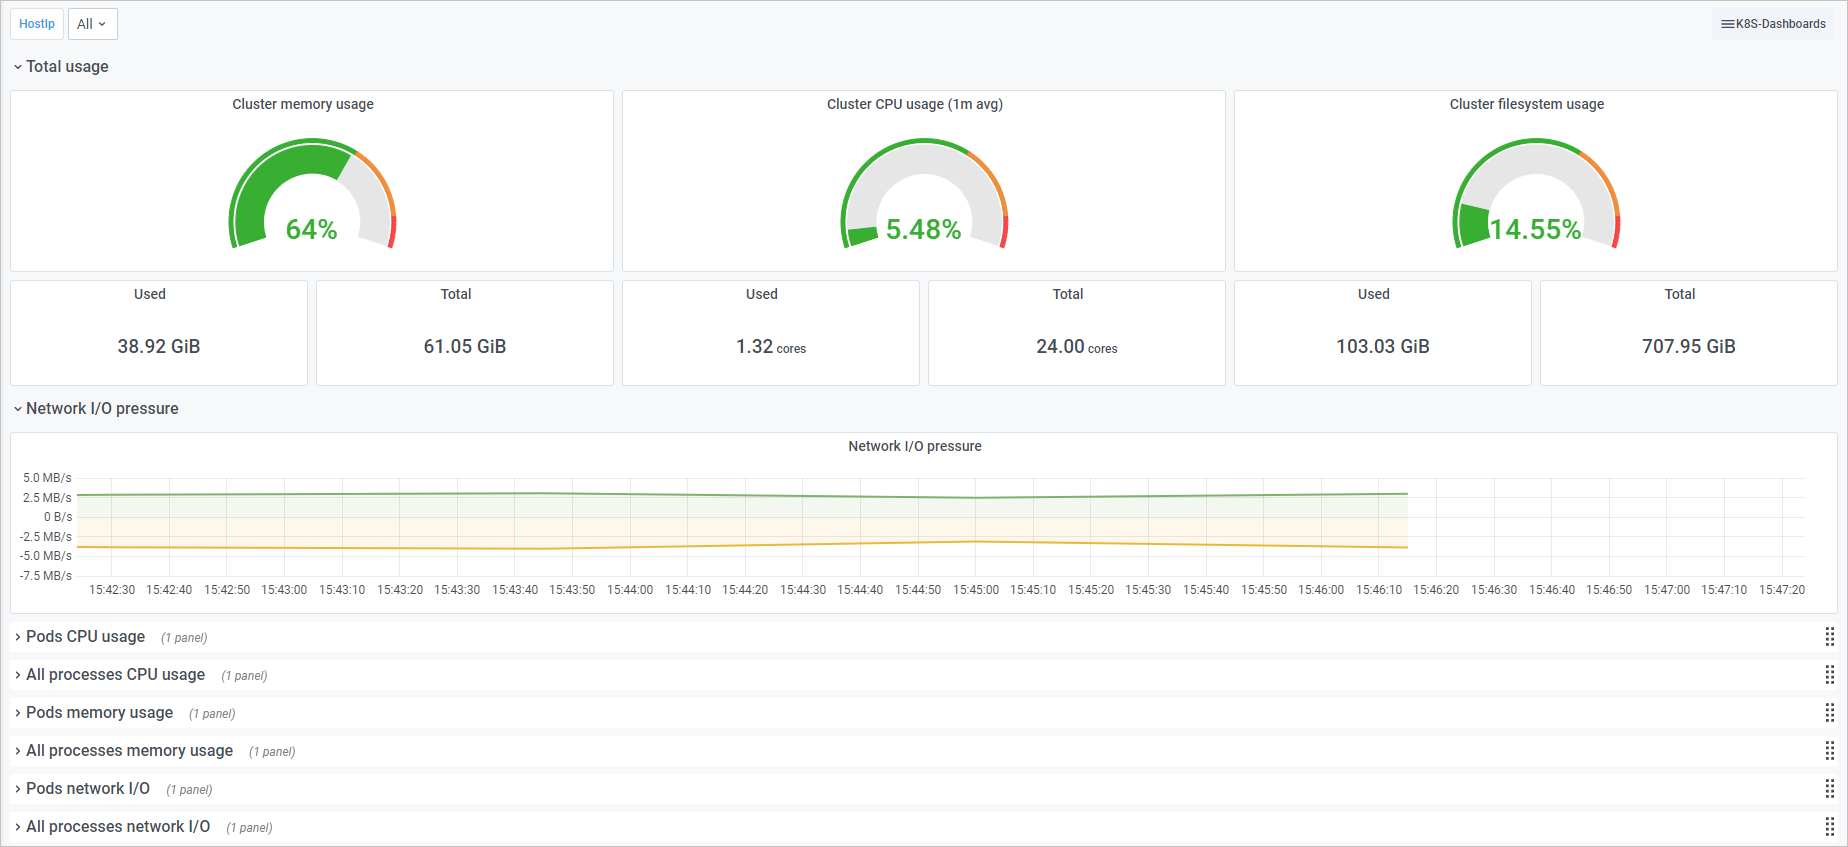Expand the All processes network I/O row
Viewport: 1848px width, 847px height.
[112, 827]
